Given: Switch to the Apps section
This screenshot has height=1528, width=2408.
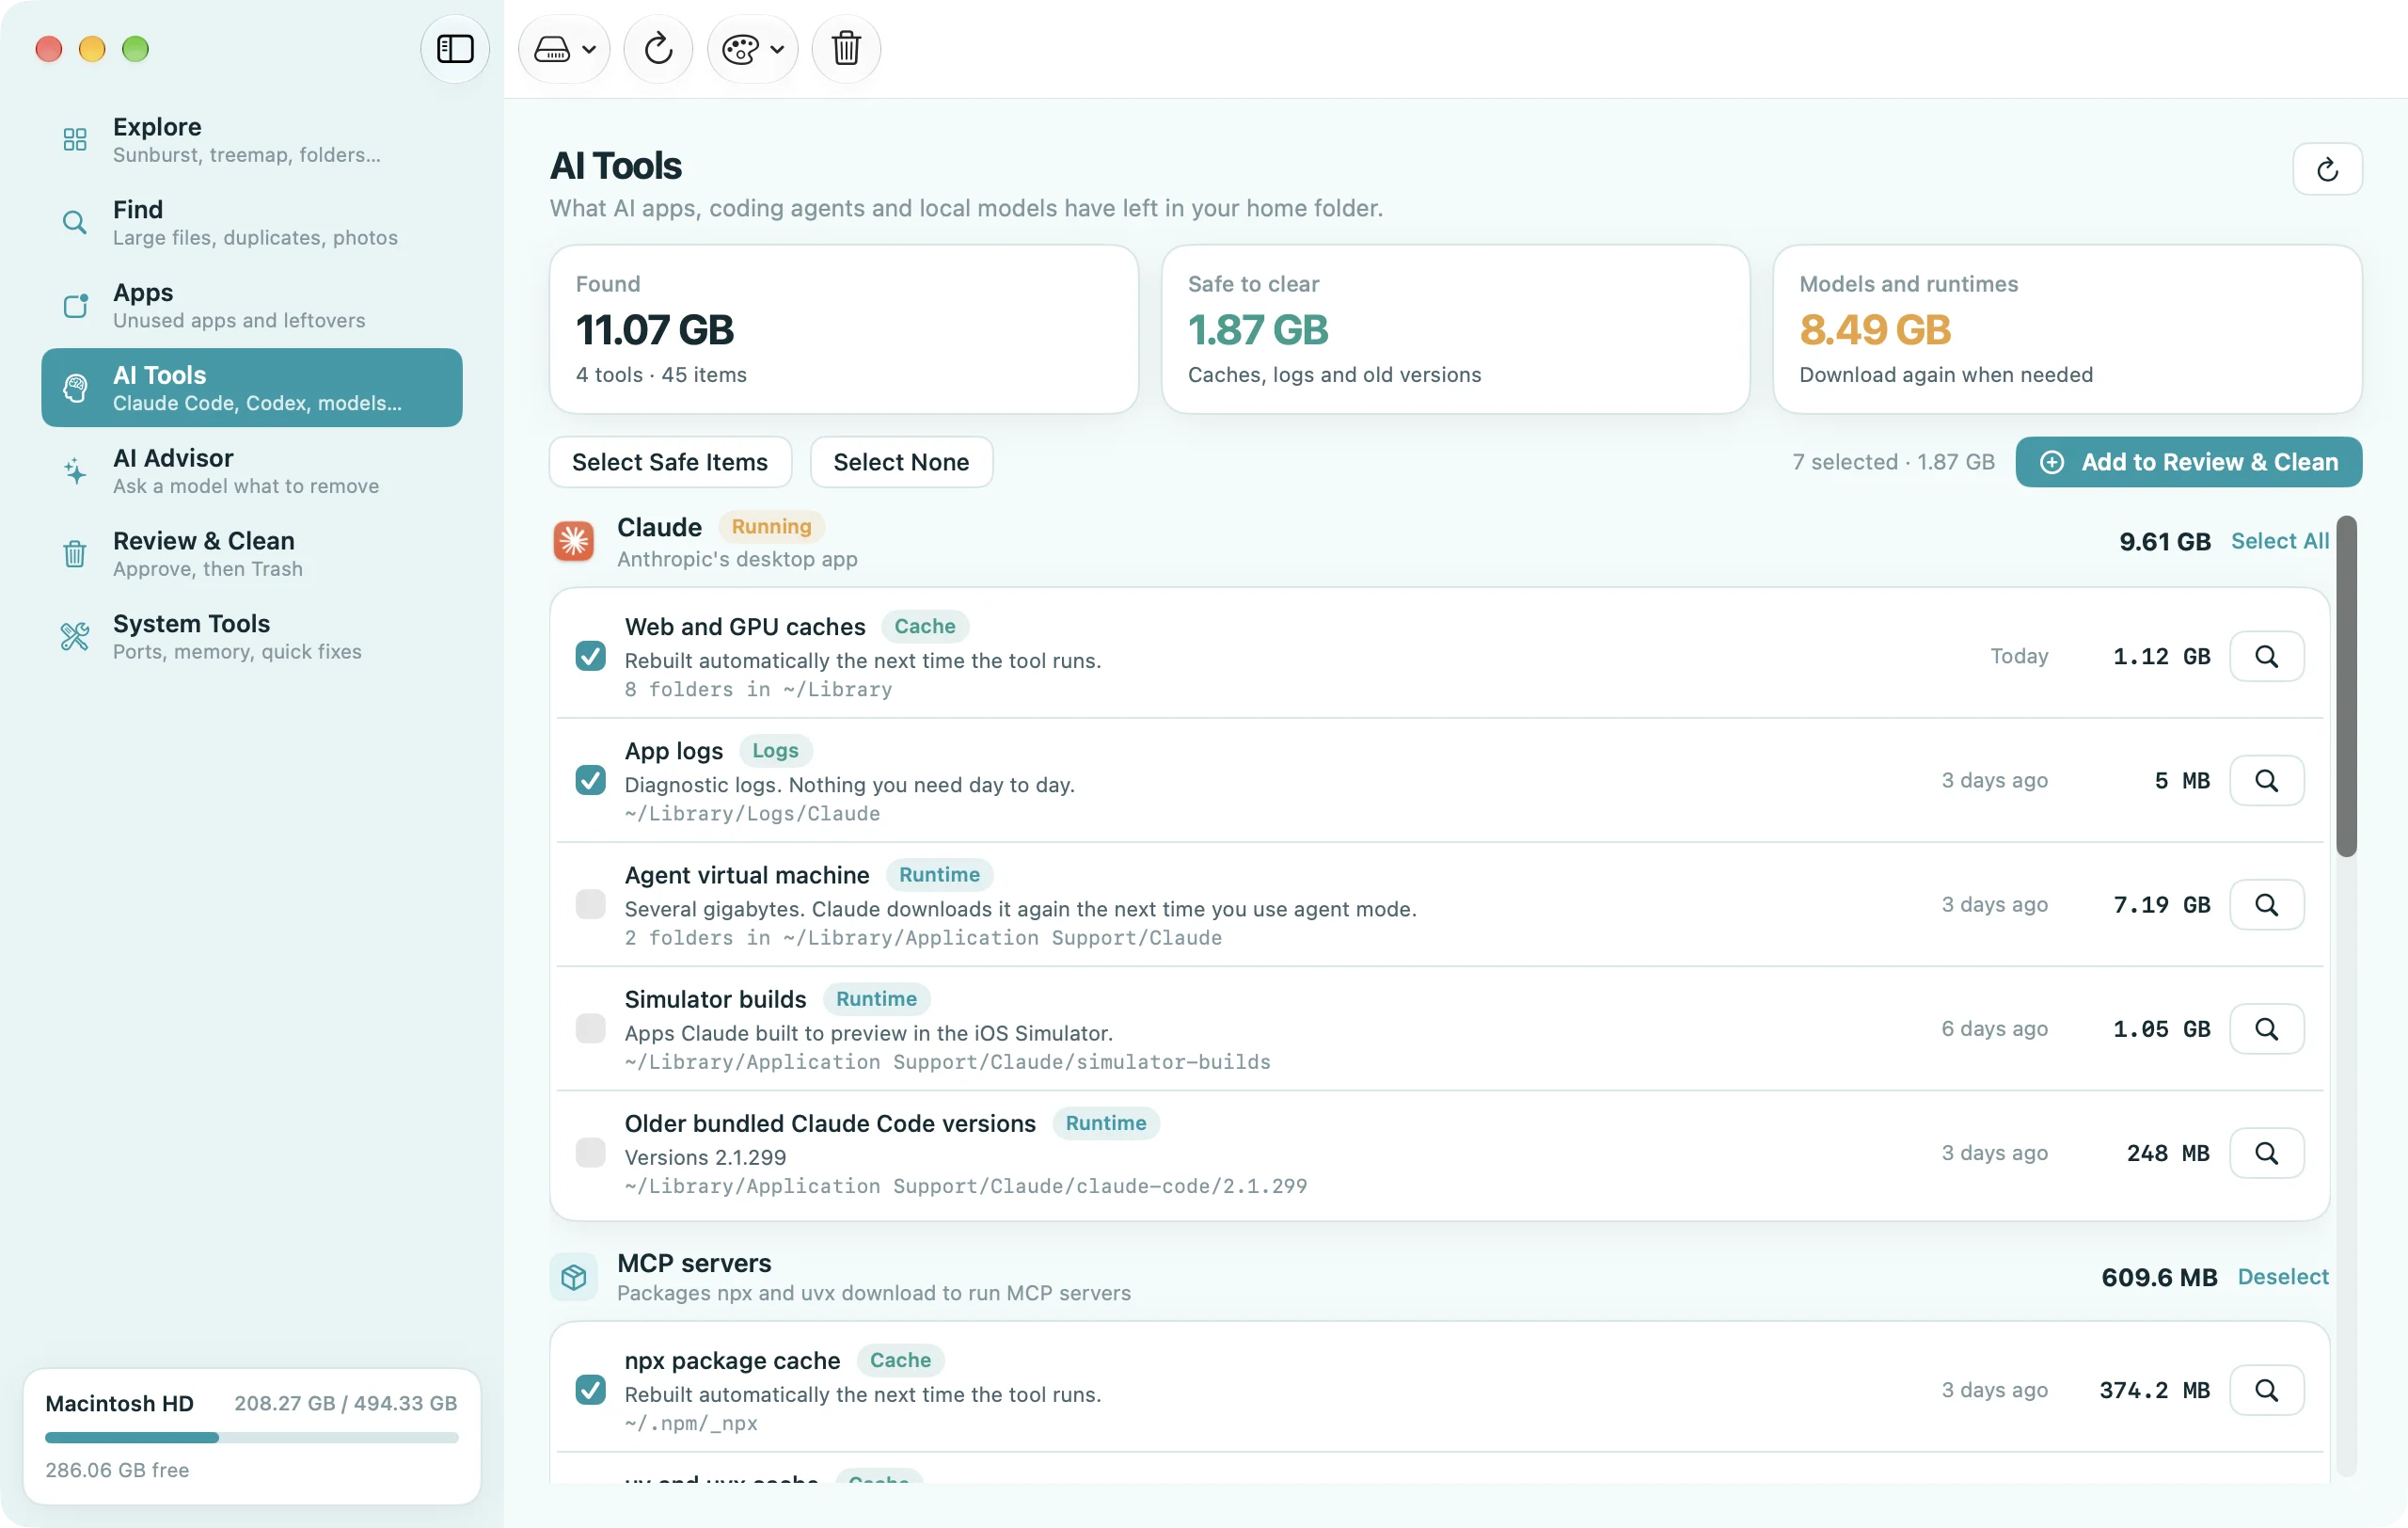Looking at the screenshot, I should tap(252, 305).
